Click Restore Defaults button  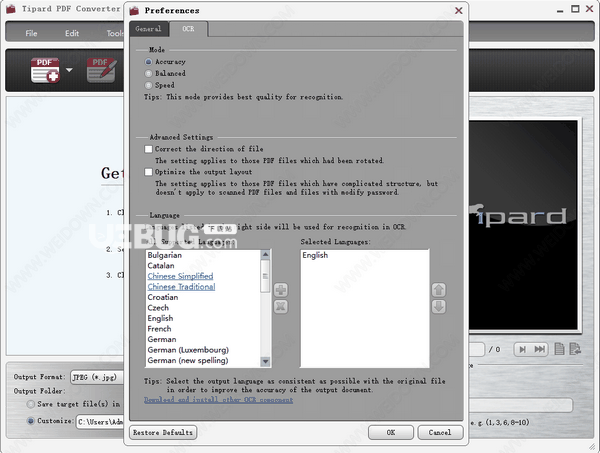pyautogui.click(x=163, y=432)
